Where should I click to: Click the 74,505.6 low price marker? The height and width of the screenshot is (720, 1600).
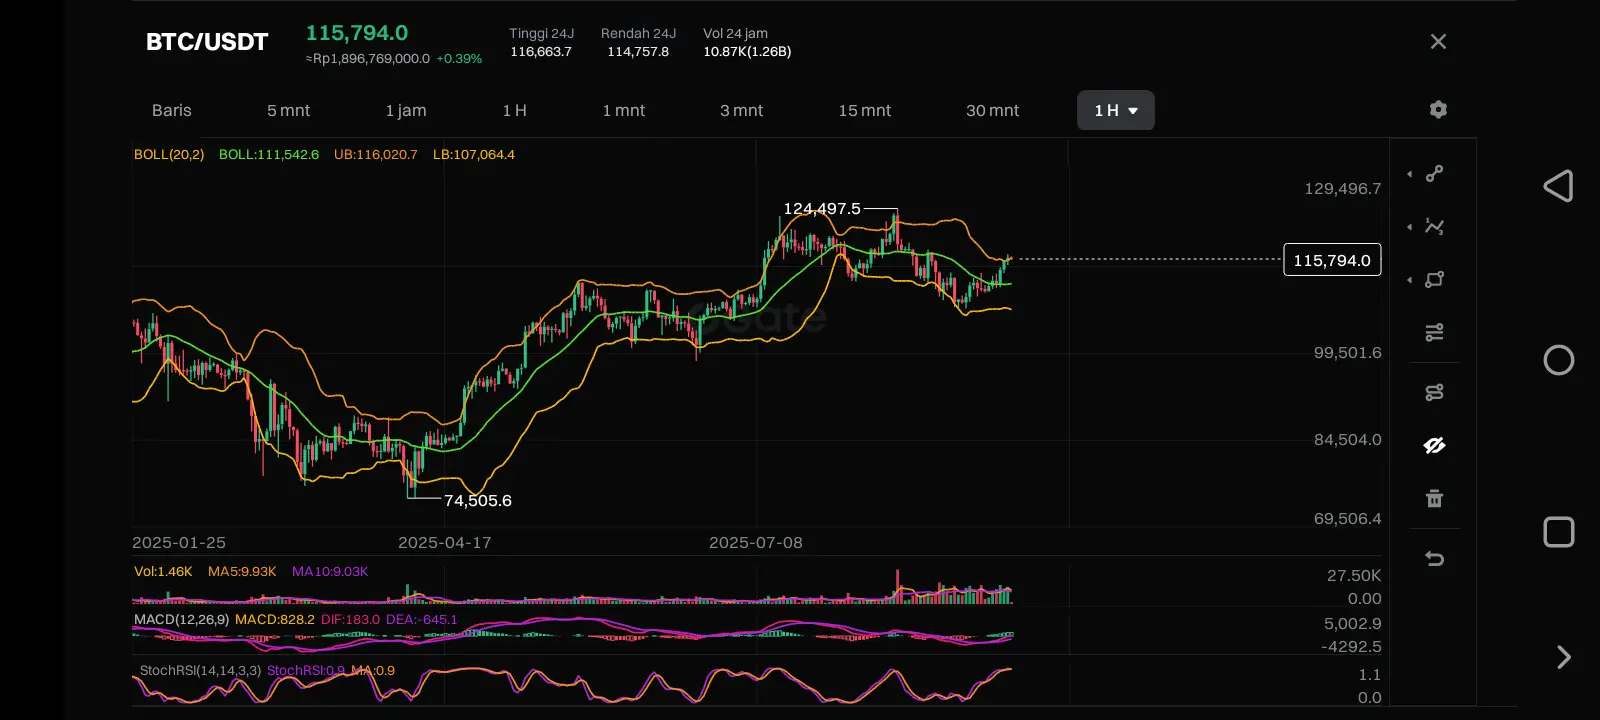coord(478,501)
